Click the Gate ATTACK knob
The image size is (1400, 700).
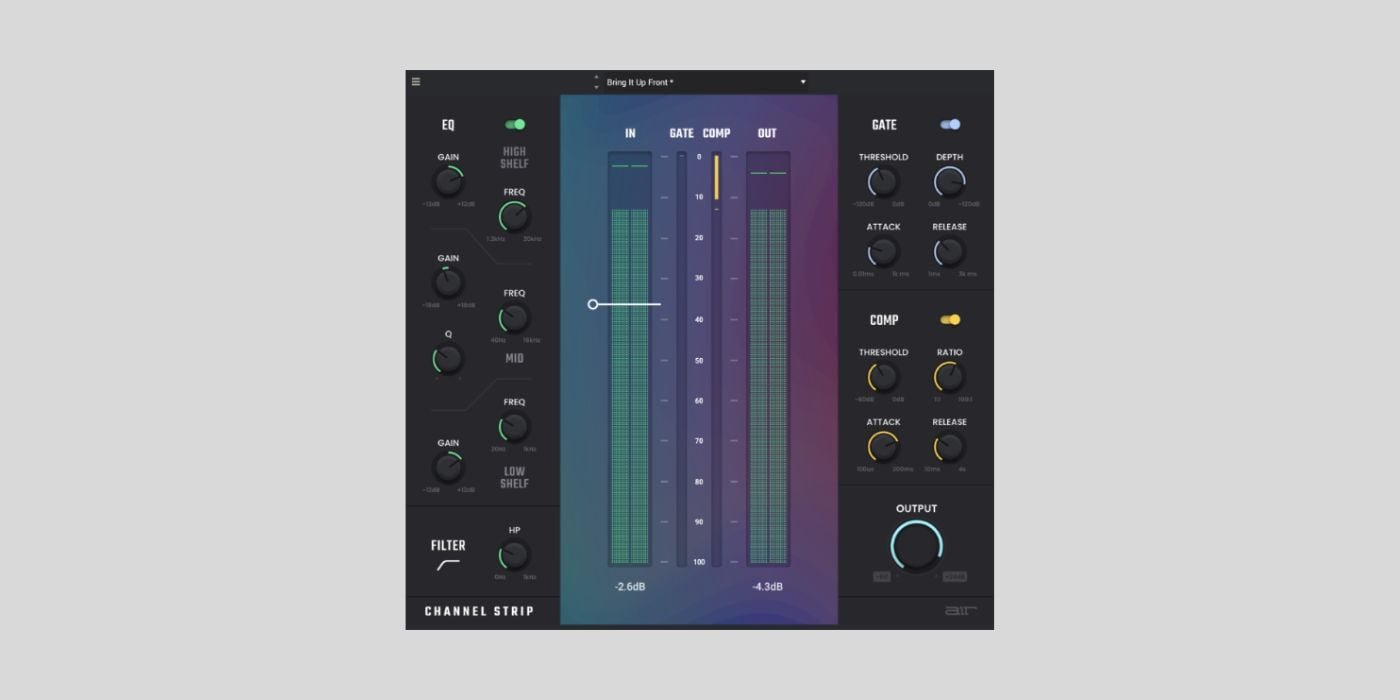(883, 252)
